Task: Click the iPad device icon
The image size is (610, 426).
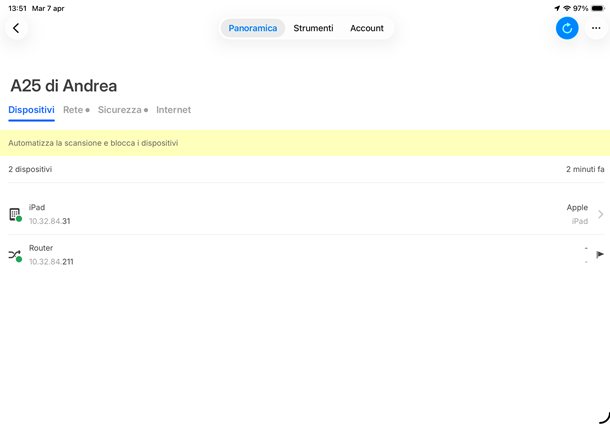Action: [15, 214]
